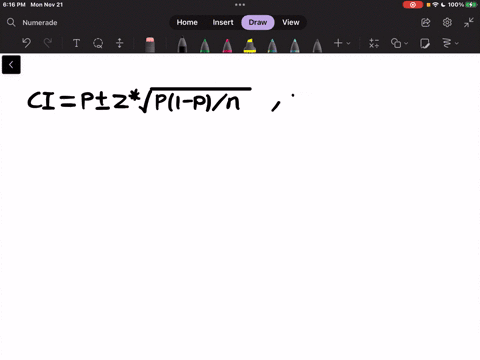Choose the green pen
Screen dimensions: 480x360
[x=205, y=45]
